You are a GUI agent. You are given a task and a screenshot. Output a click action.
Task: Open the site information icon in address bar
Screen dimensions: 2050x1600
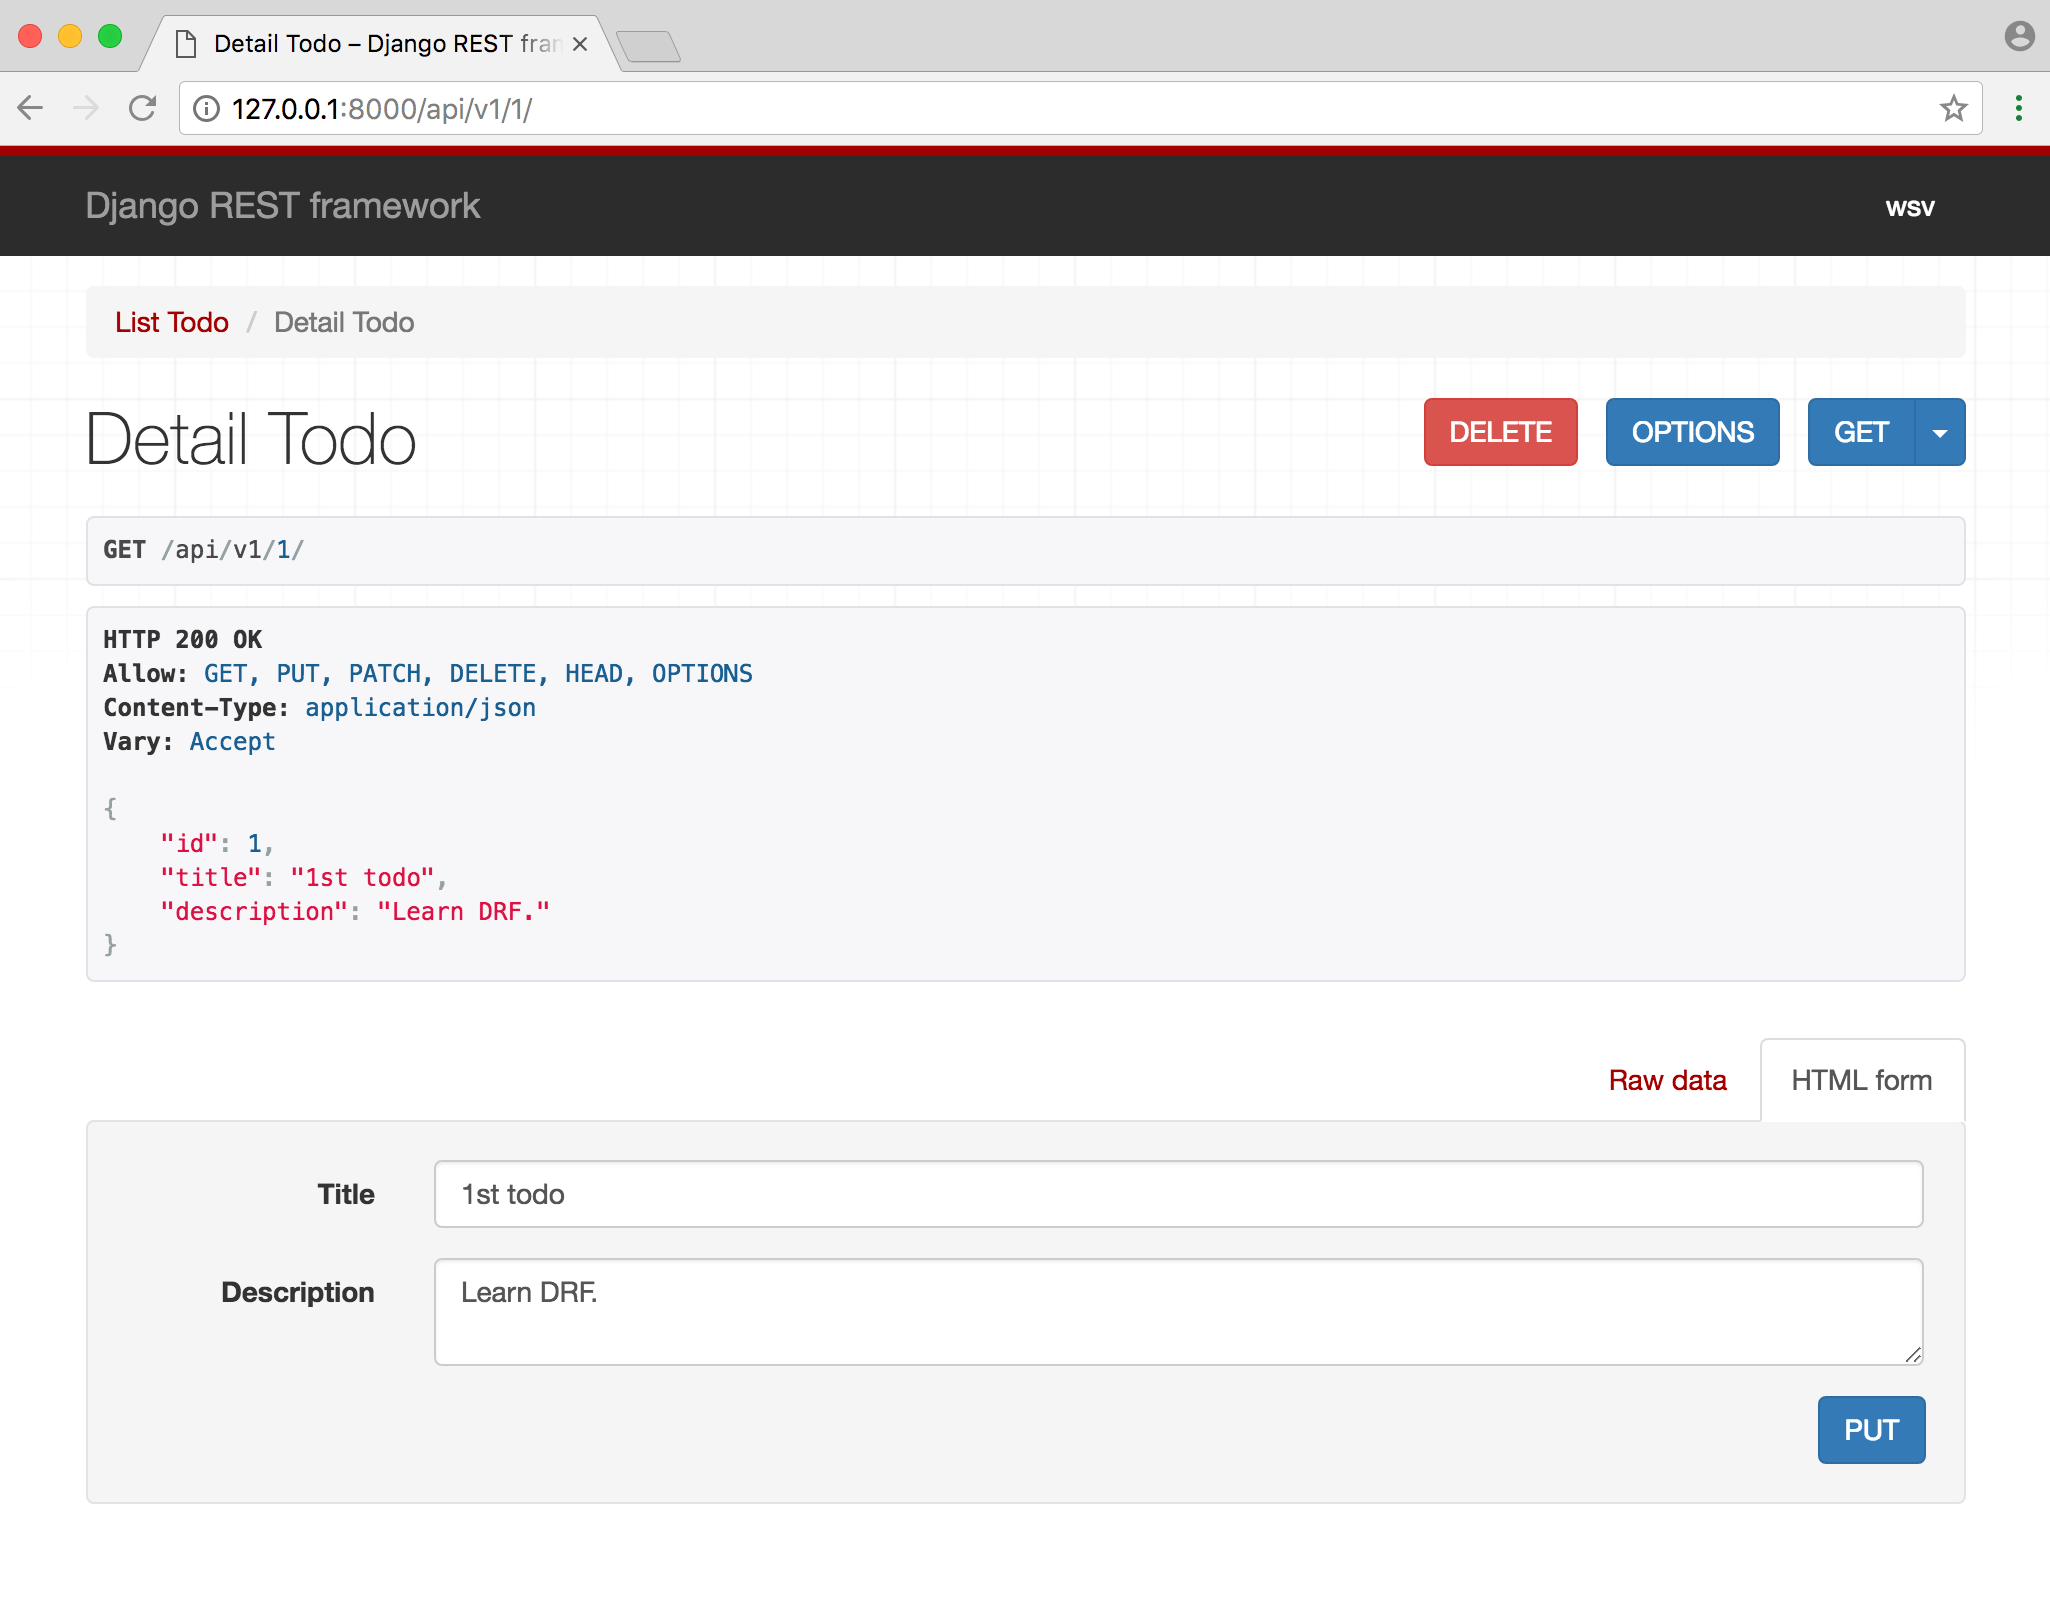pos(207,108)
